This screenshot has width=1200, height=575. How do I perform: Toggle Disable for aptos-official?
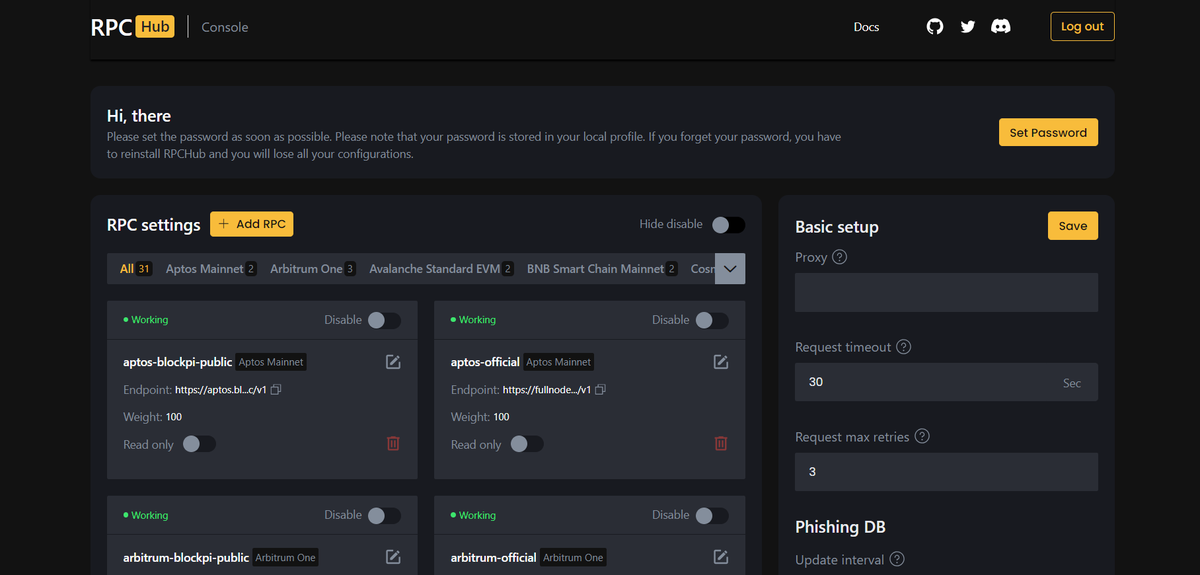click(x=712, y=320)
